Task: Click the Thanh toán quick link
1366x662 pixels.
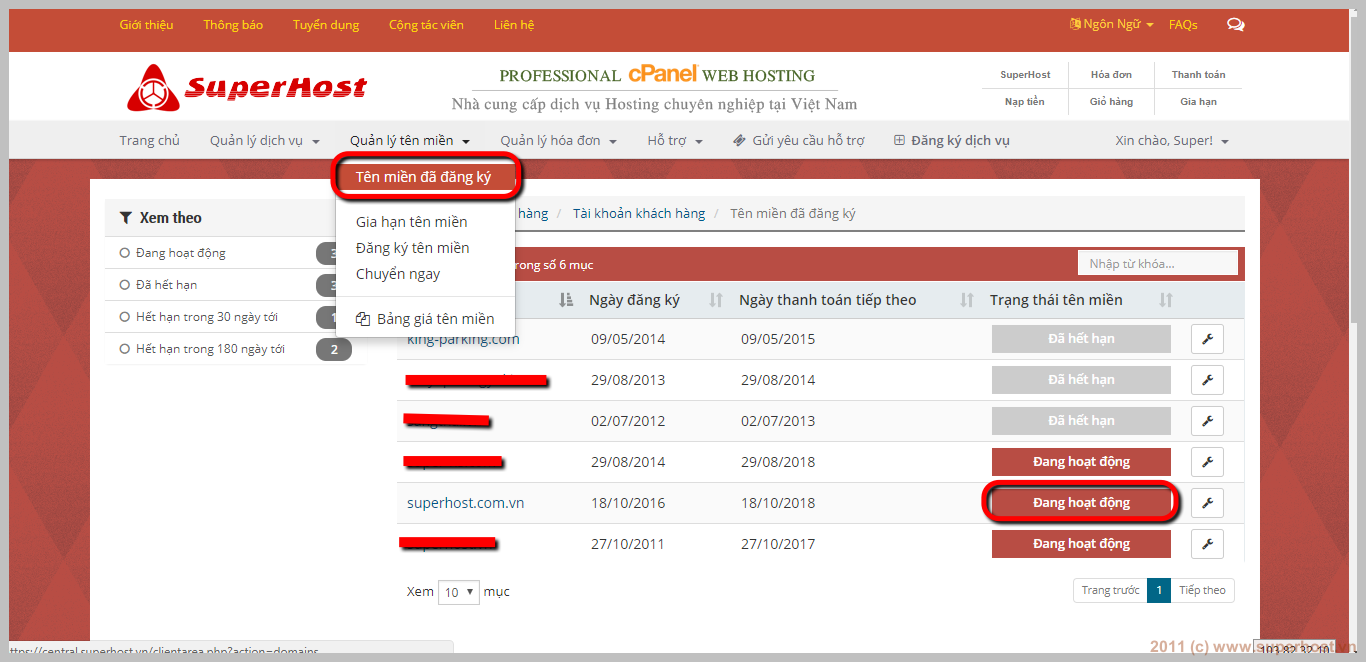Action: [1198, 75]
